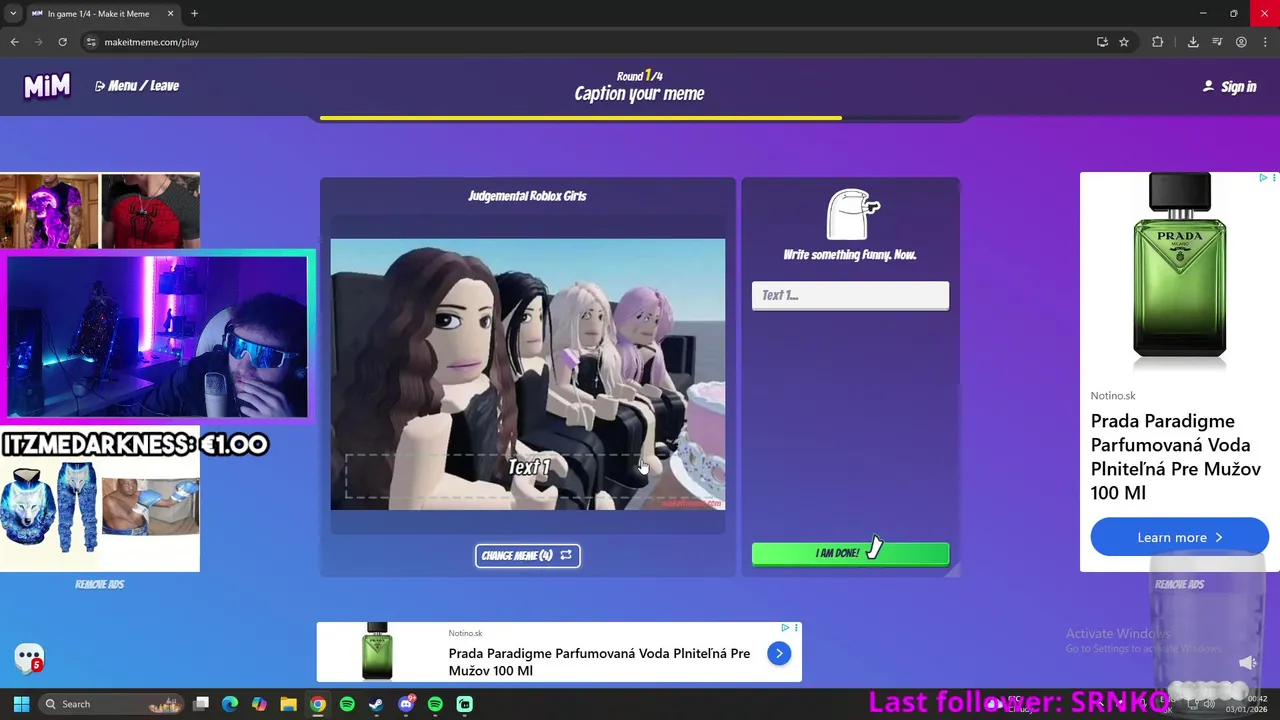1280x720 pixels.
Task: Open the chat bubble icon with badge 5
Action: tap(29, 658)
